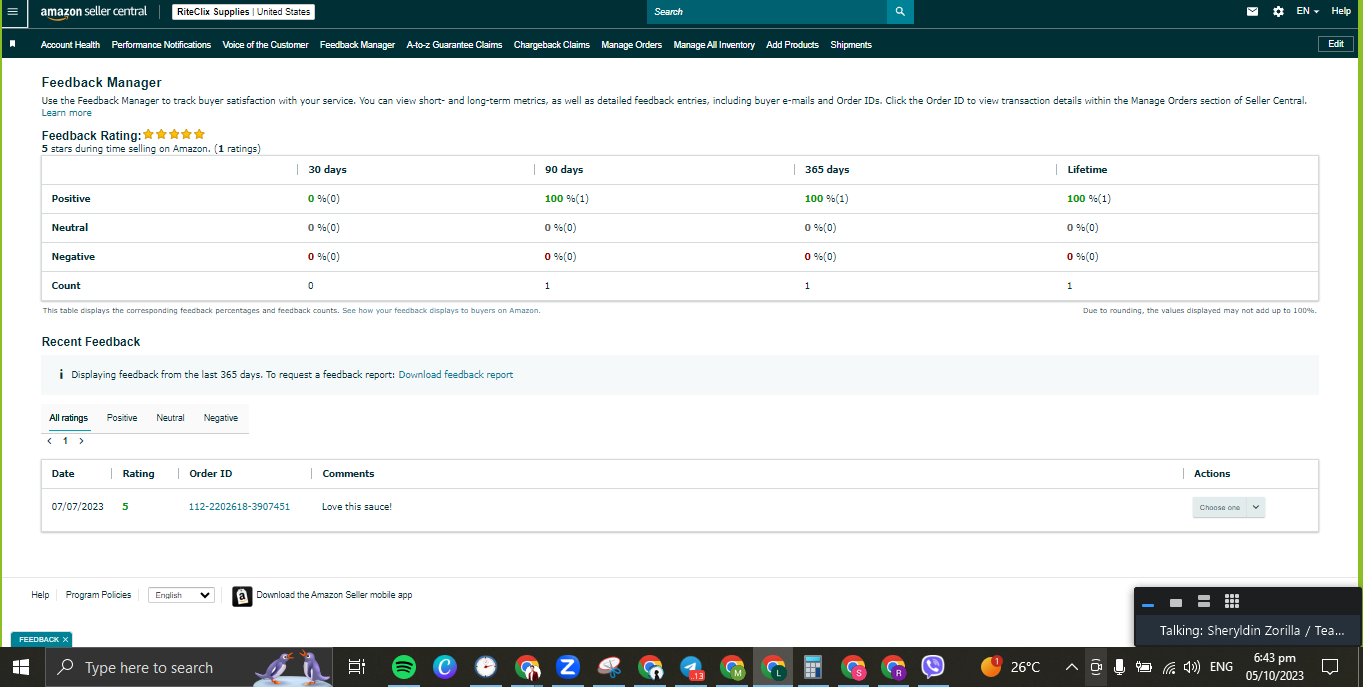1363x687 pixels.
Task: Open the settings gear icon
Action: click(1278, 12)
